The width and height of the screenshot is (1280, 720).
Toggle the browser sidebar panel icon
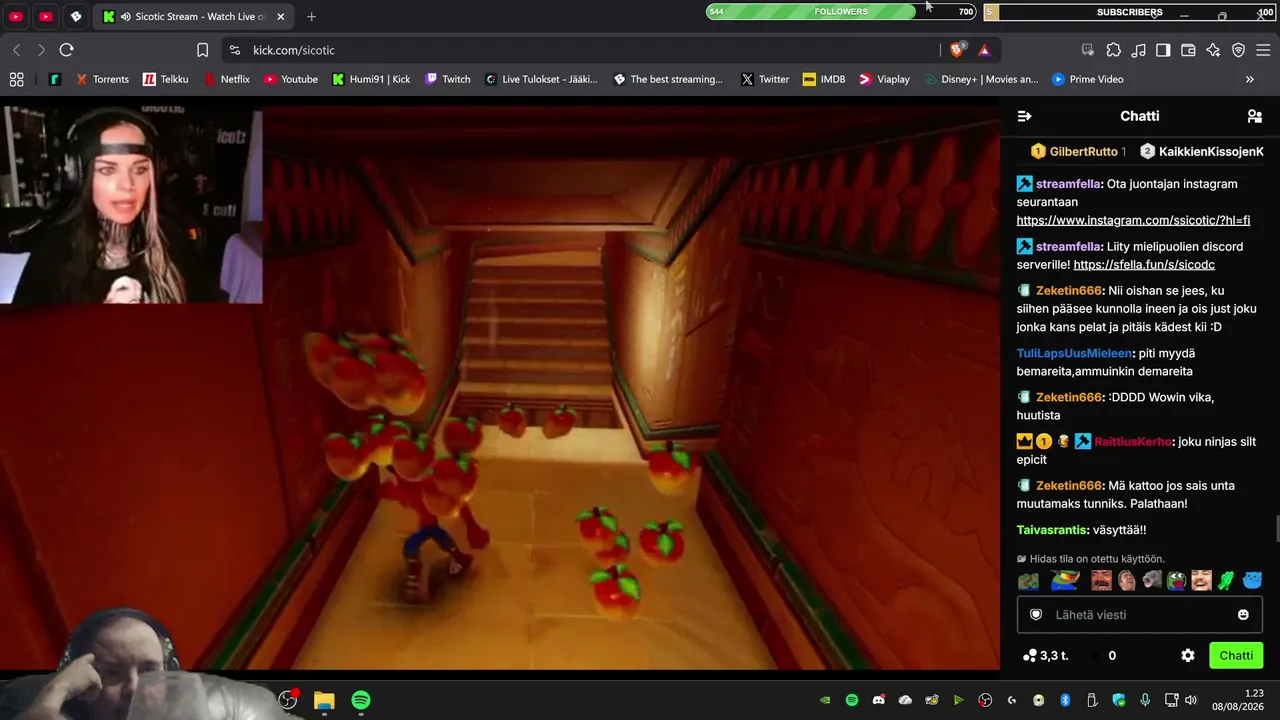(1163, 50)
